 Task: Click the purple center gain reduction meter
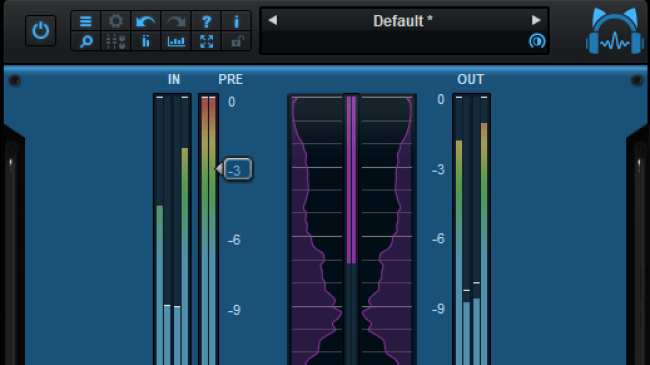(x=351, y=180)
